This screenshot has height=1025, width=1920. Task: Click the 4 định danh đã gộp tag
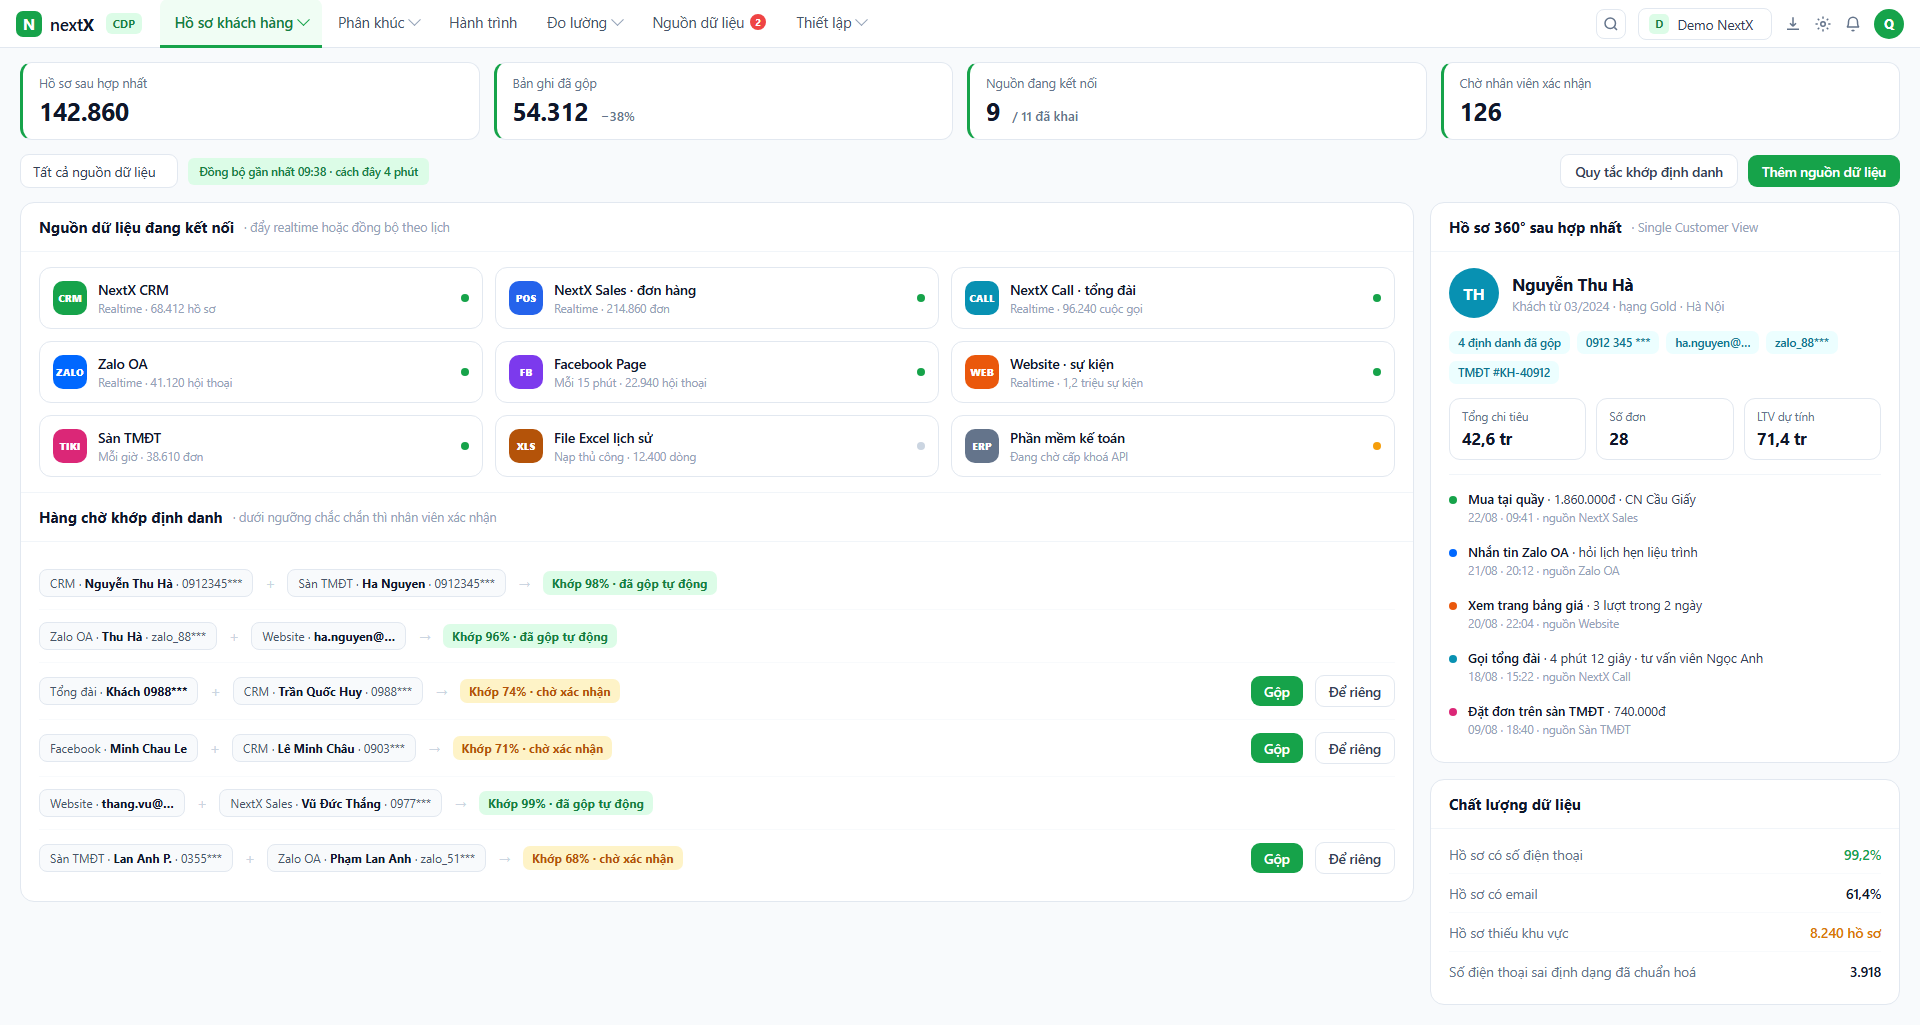point(1509,343)
